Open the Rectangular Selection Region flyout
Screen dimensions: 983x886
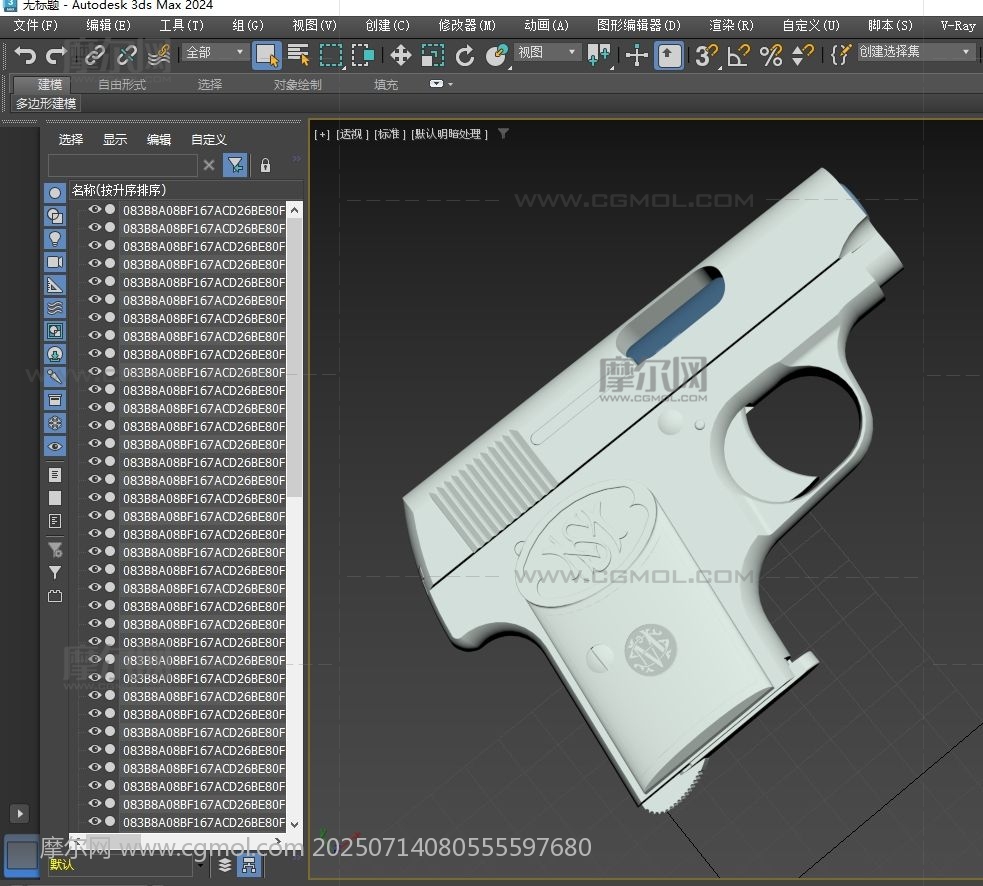coord(331,55)
